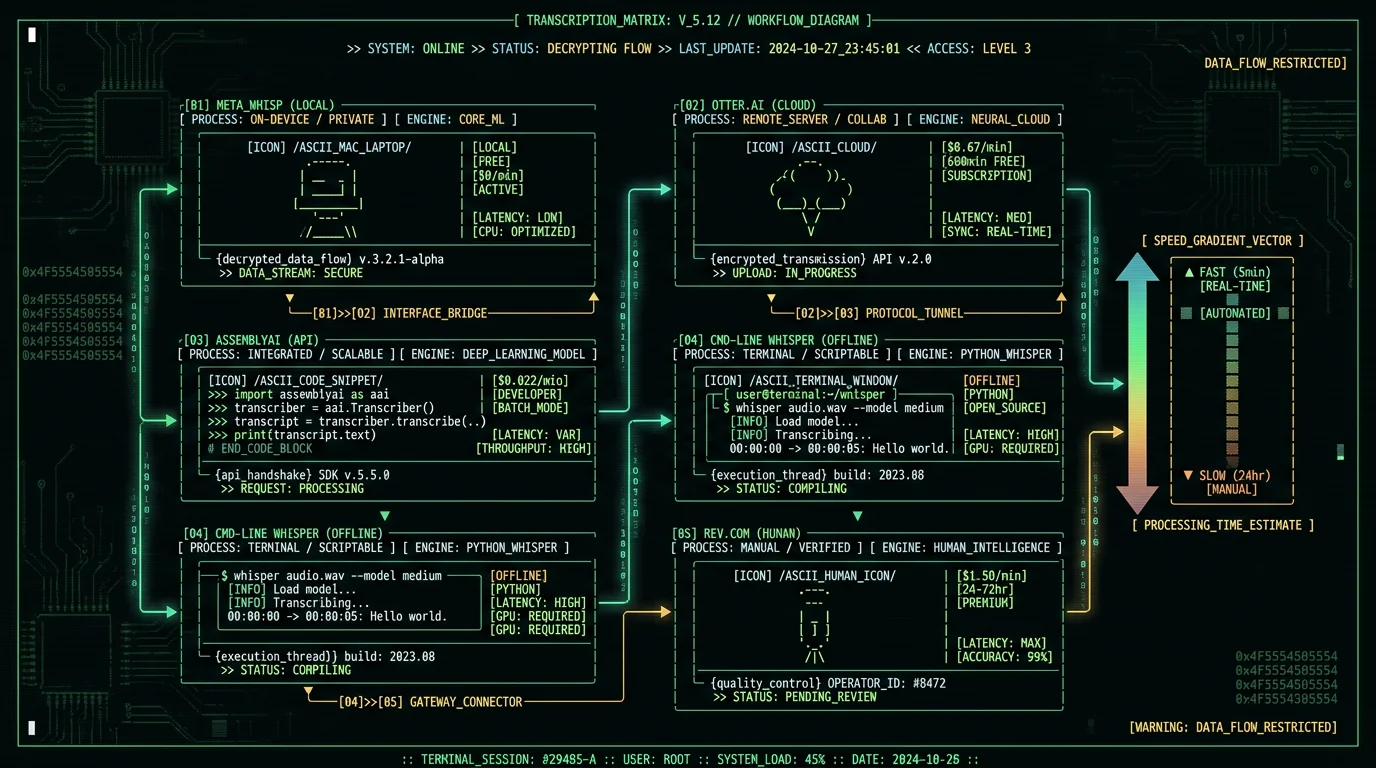
Task: Click the user@terminal prompt title
Action: coord(810,394)
